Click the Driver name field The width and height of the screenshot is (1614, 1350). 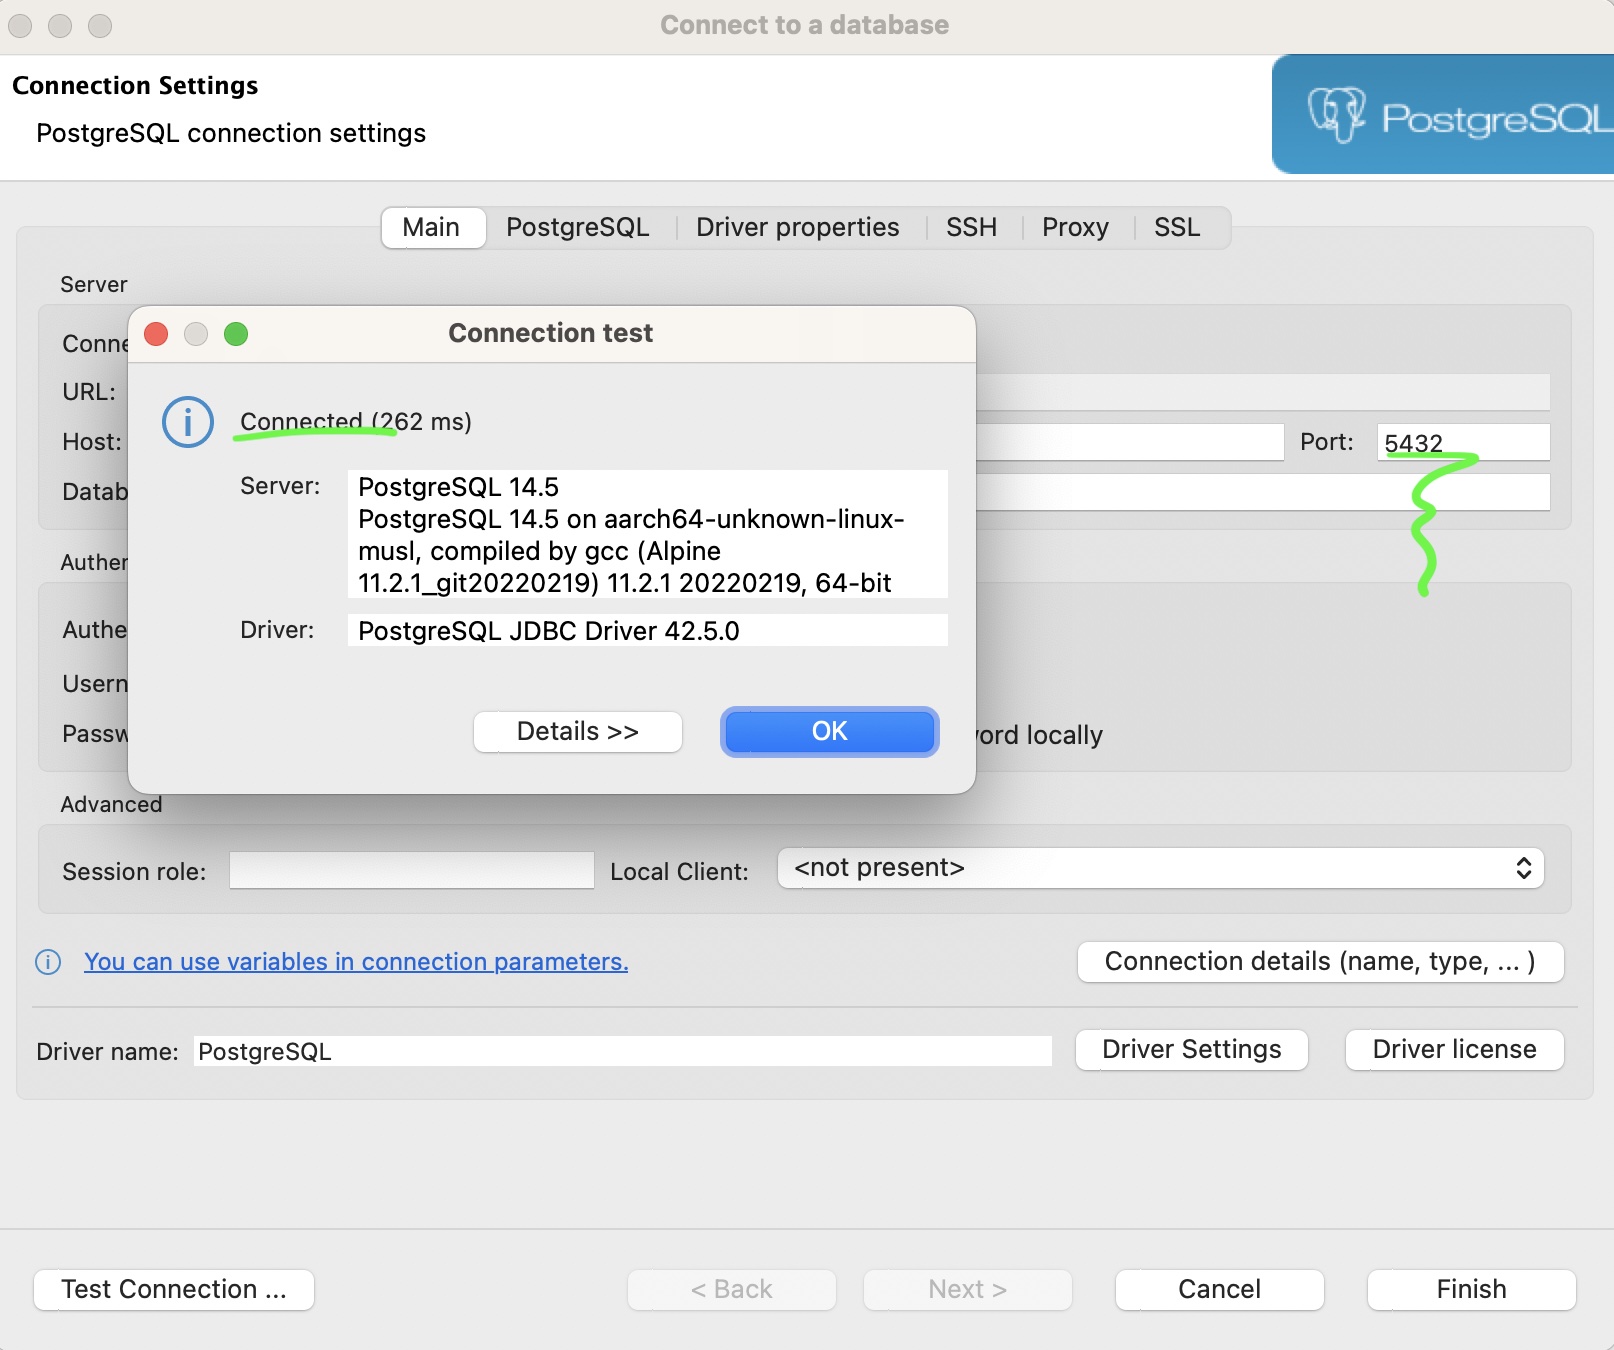coord(623,1052)
